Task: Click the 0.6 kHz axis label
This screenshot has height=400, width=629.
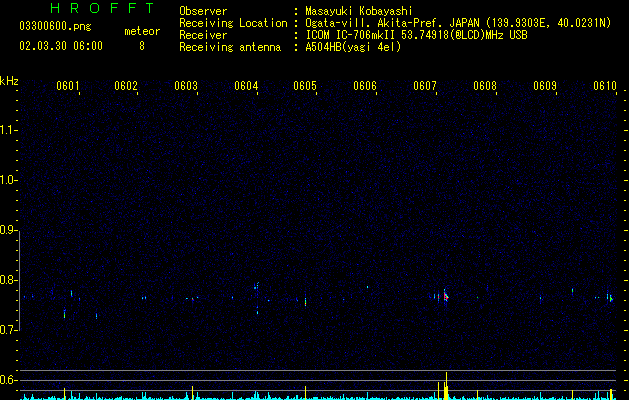Action: [x=8, y=380]
